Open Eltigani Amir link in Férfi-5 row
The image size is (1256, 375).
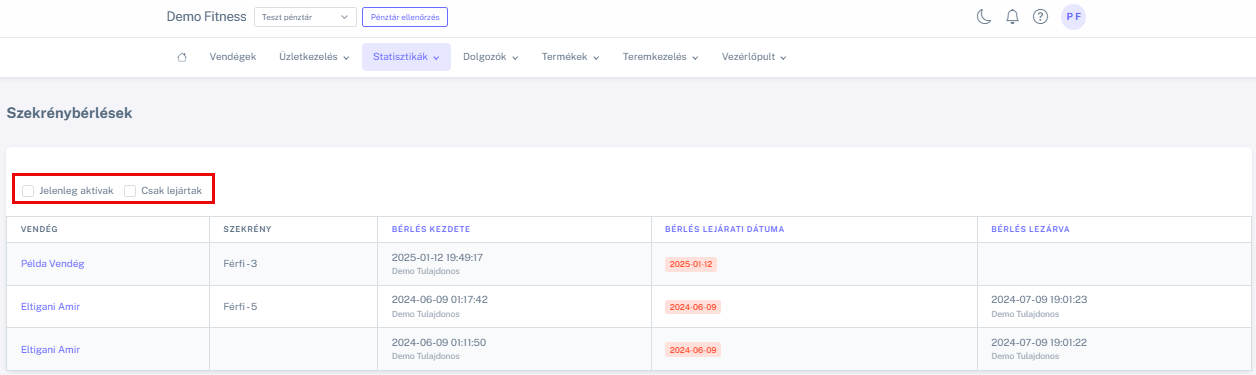pos(50,306)
